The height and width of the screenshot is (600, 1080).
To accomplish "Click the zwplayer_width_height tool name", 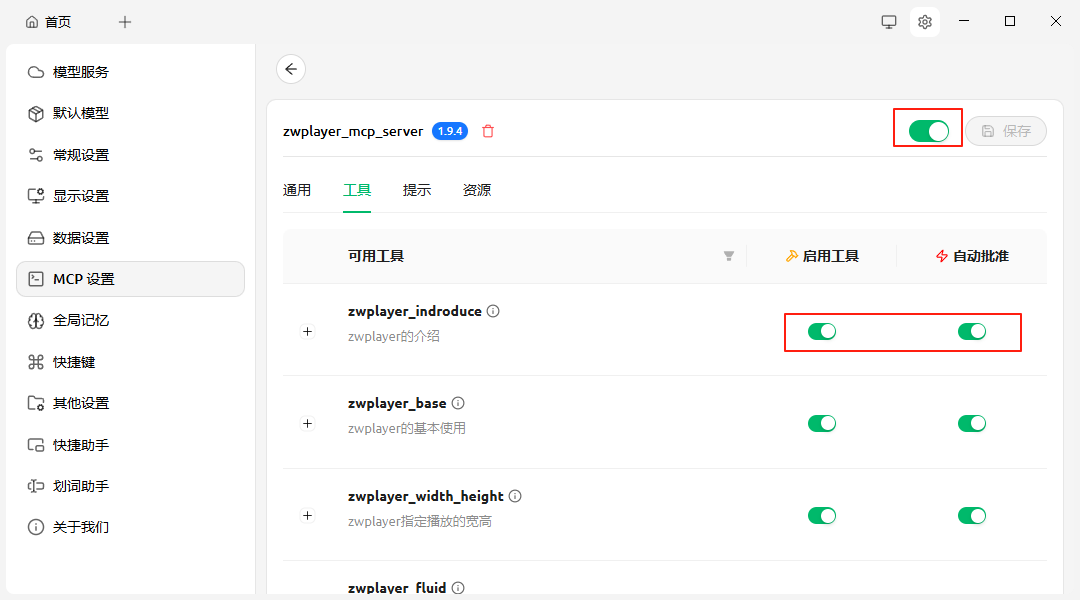I will (x=426, y=496).
